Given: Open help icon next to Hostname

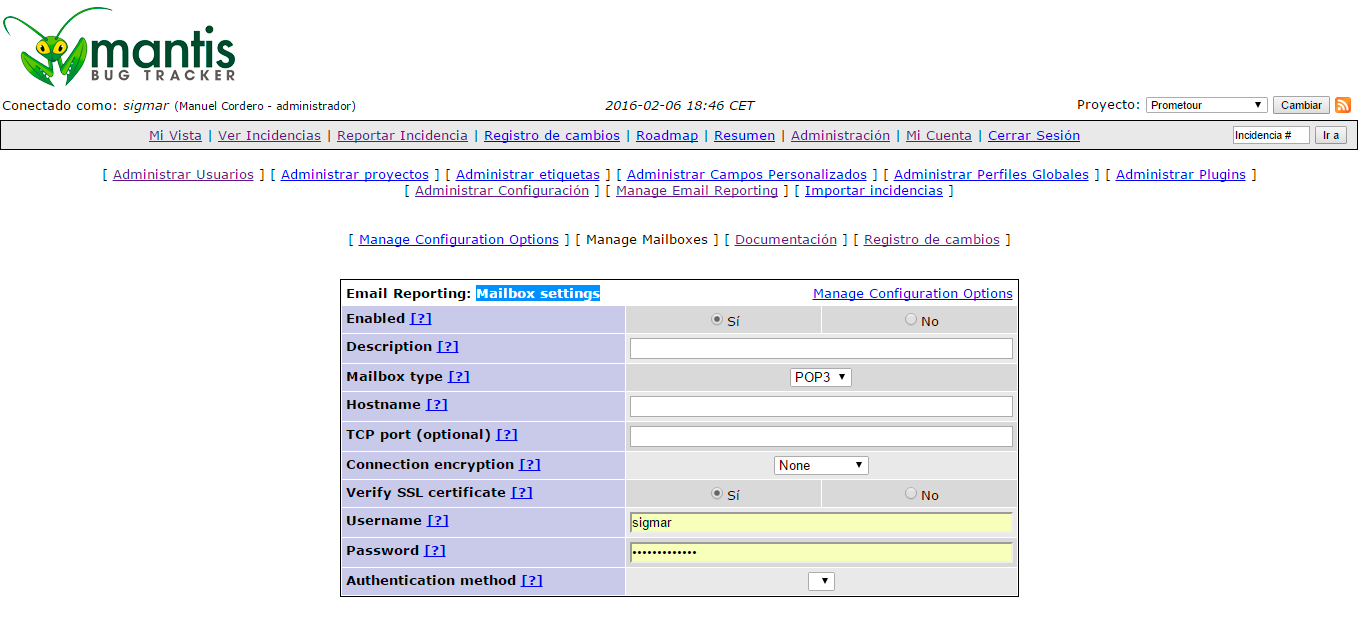Looking at the screenshot, I should [436, 405].
